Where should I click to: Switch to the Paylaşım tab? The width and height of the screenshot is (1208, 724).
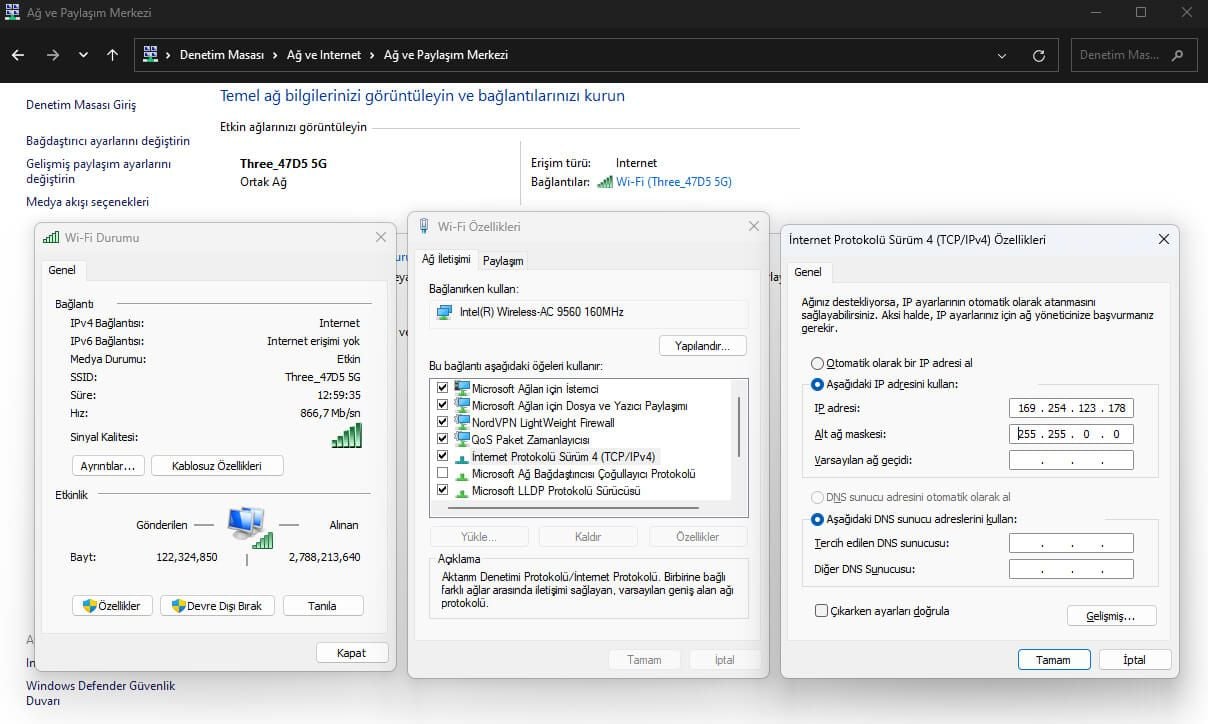[503, 261]
